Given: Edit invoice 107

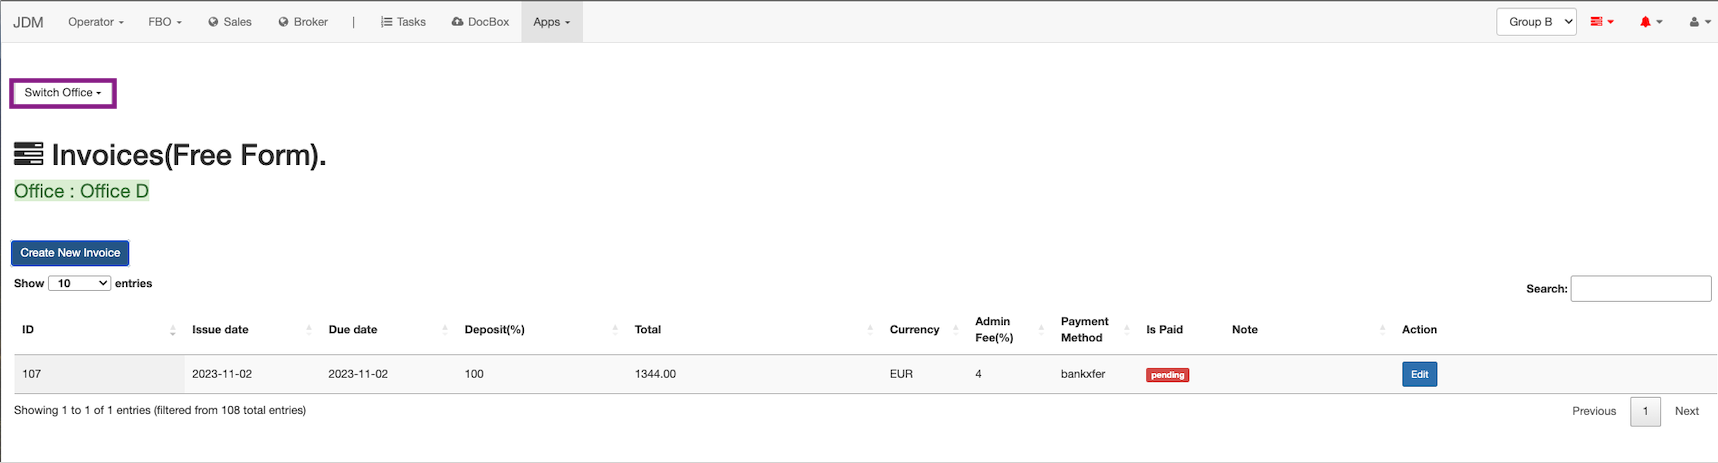Looking at the screenshot, I should point(1419,375).
